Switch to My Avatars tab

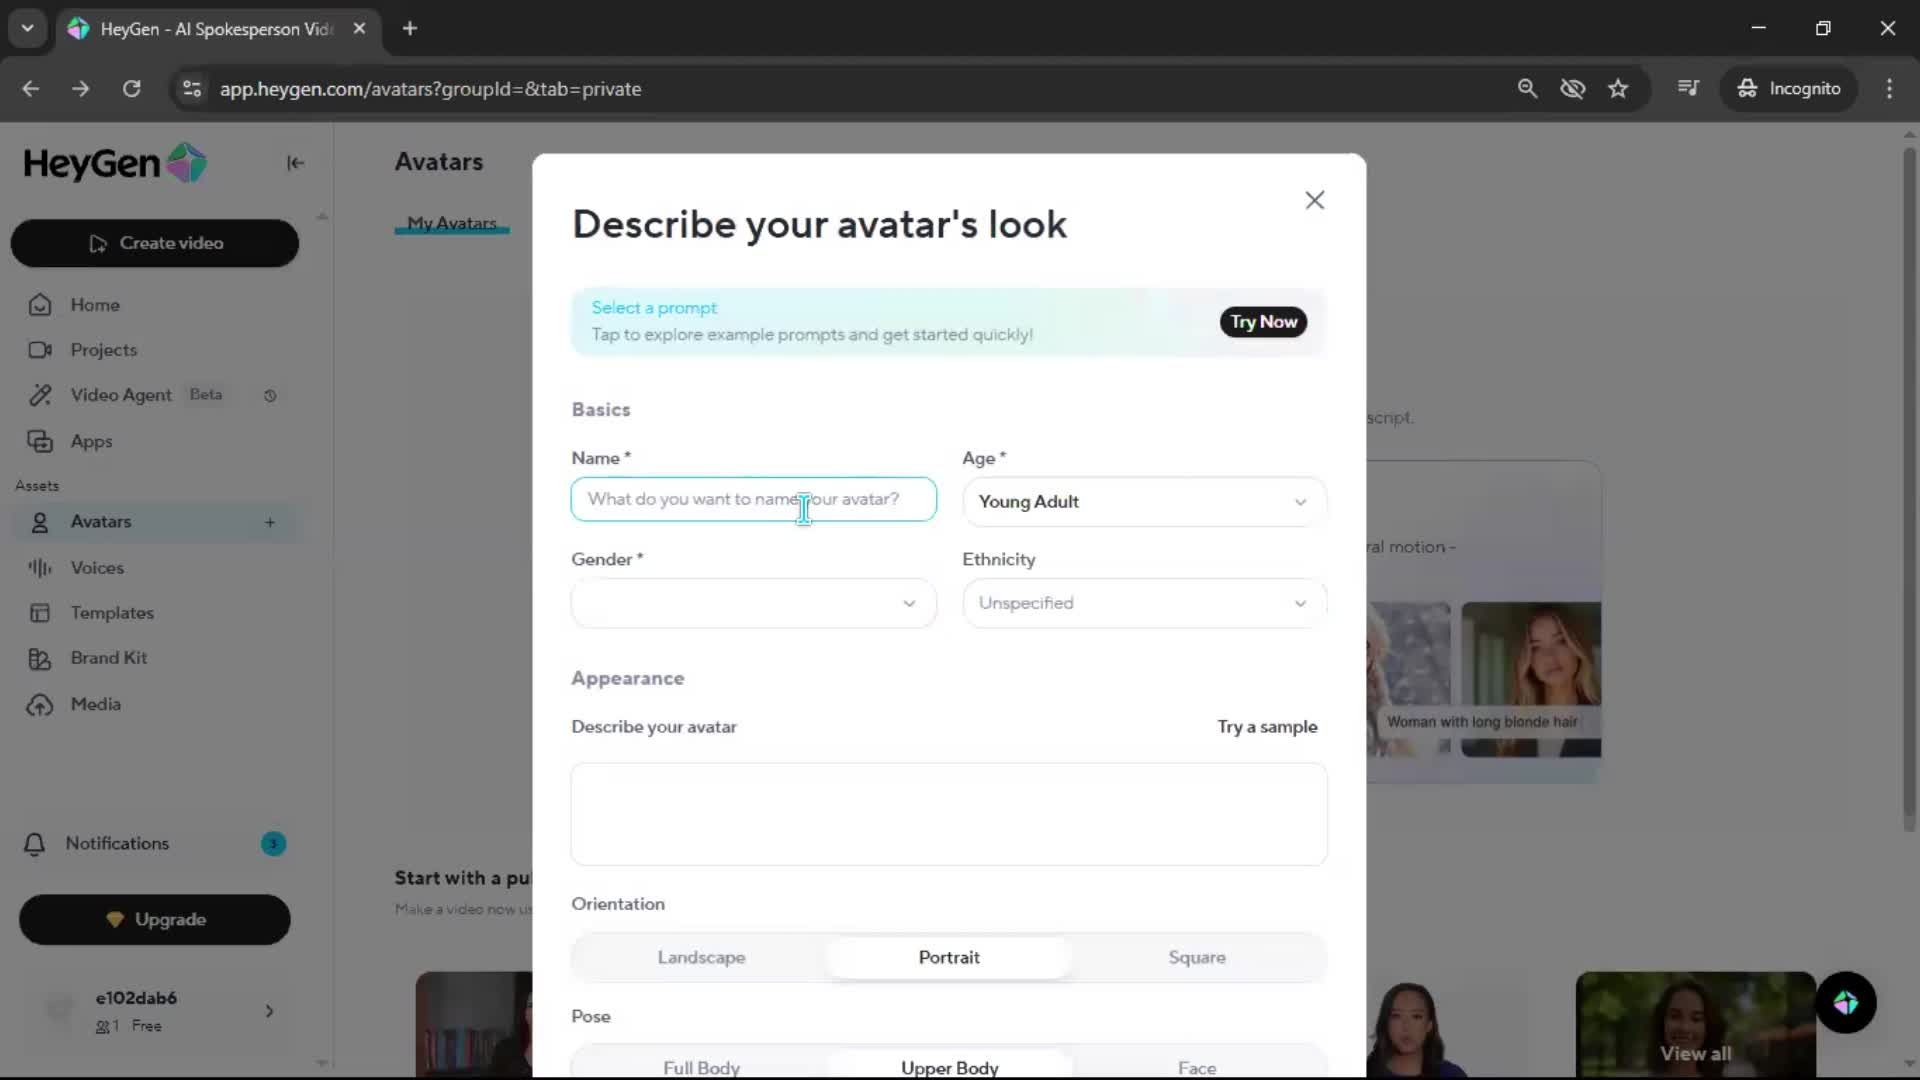[x=451, y=223]
